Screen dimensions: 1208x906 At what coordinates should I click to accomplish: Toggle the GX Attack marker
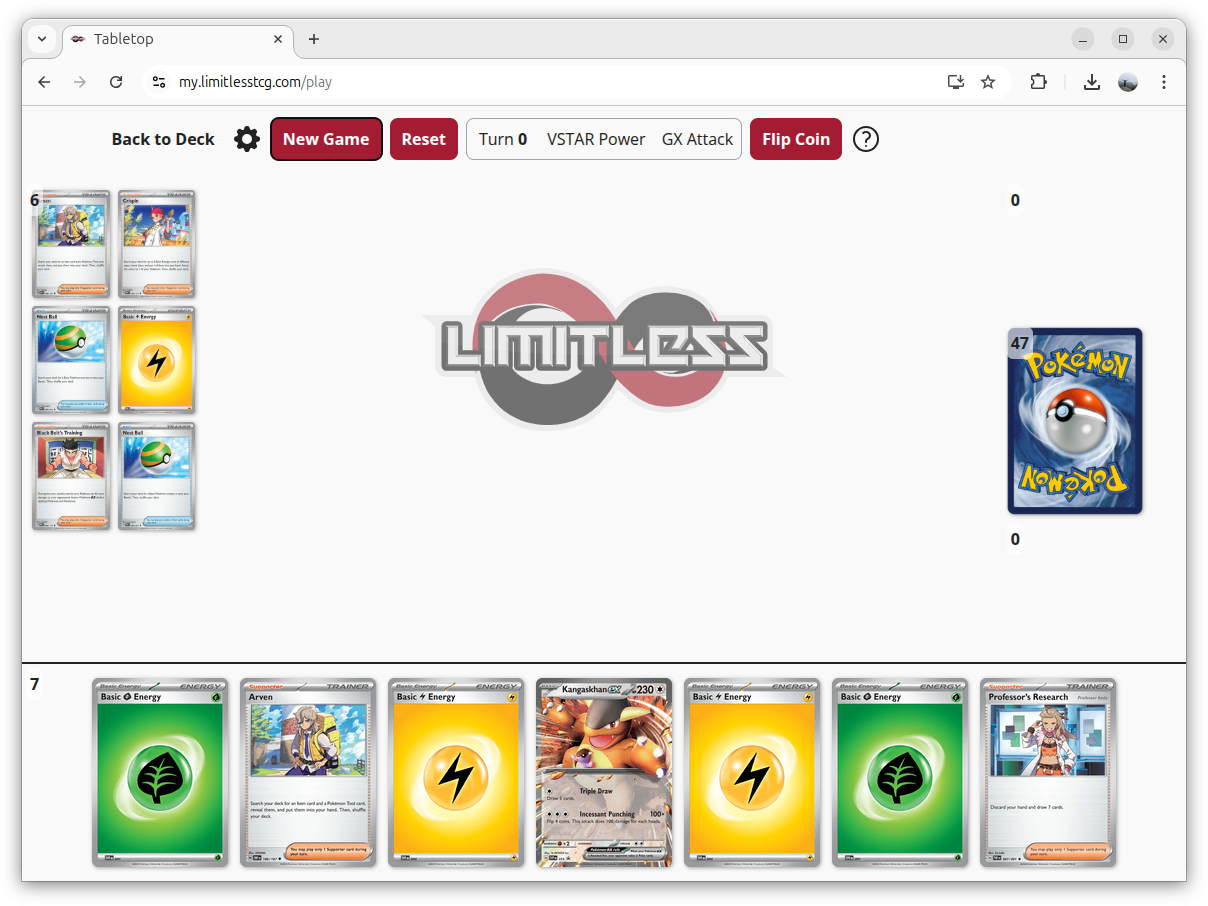697,139
